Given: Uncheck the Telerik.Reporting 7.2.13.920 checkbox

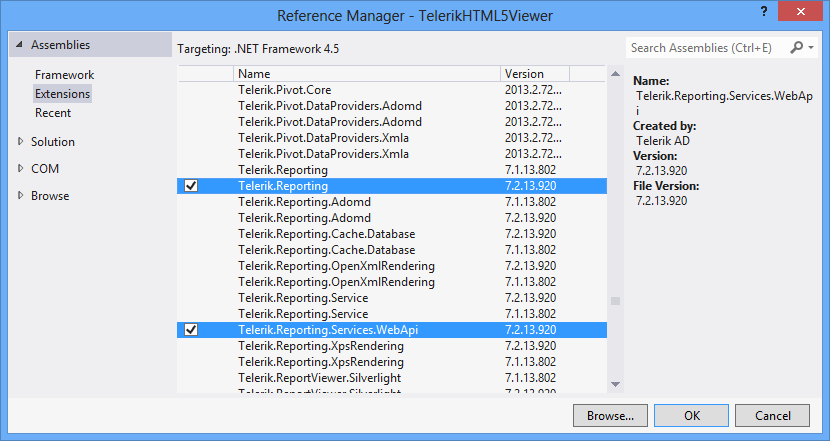Looking at the screenshot, I should click(191, 186).
